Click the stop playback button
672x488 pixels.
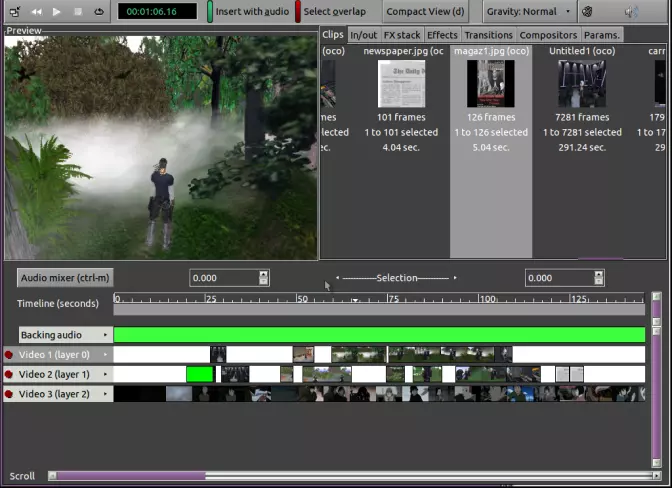click(x=78, y=12)
